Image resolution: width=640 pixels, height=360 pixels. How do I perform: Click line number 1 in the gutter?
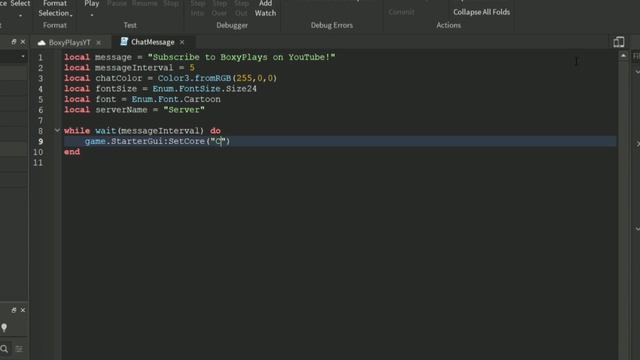pyautogui.click(x=40, y=57)
